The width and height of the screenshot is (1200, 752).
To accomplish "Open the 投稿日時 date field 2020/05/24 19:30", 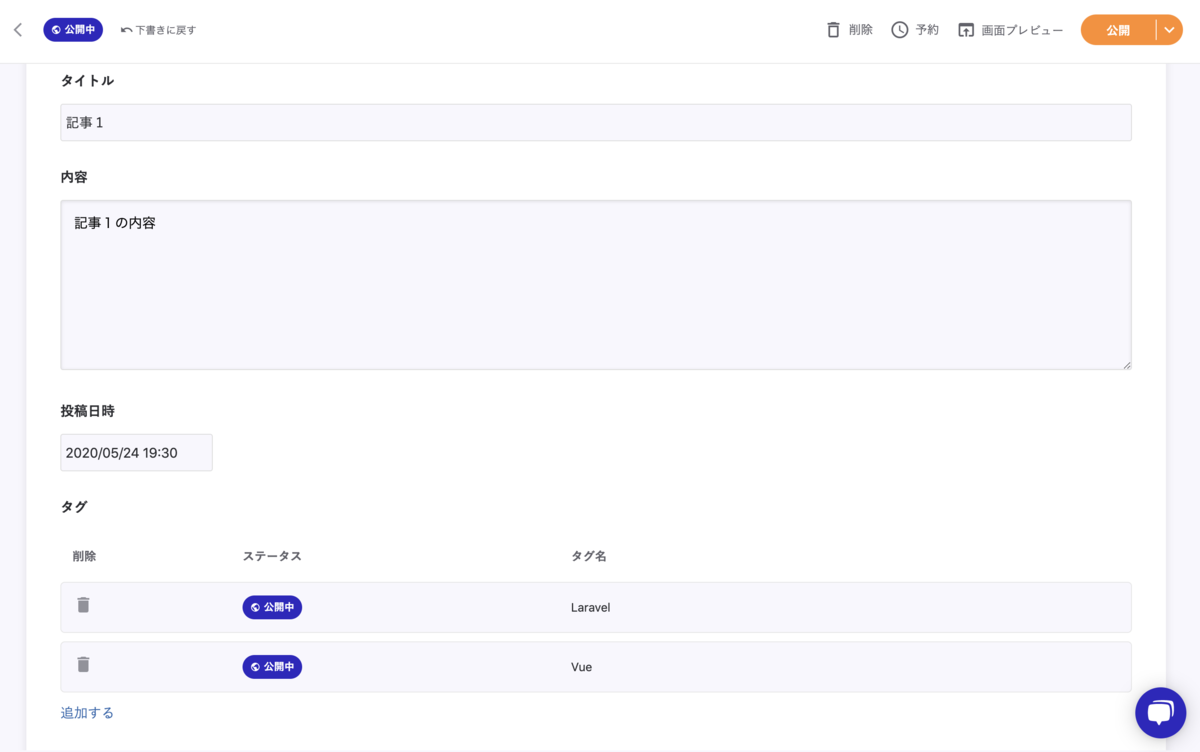I will click(137, 452).
